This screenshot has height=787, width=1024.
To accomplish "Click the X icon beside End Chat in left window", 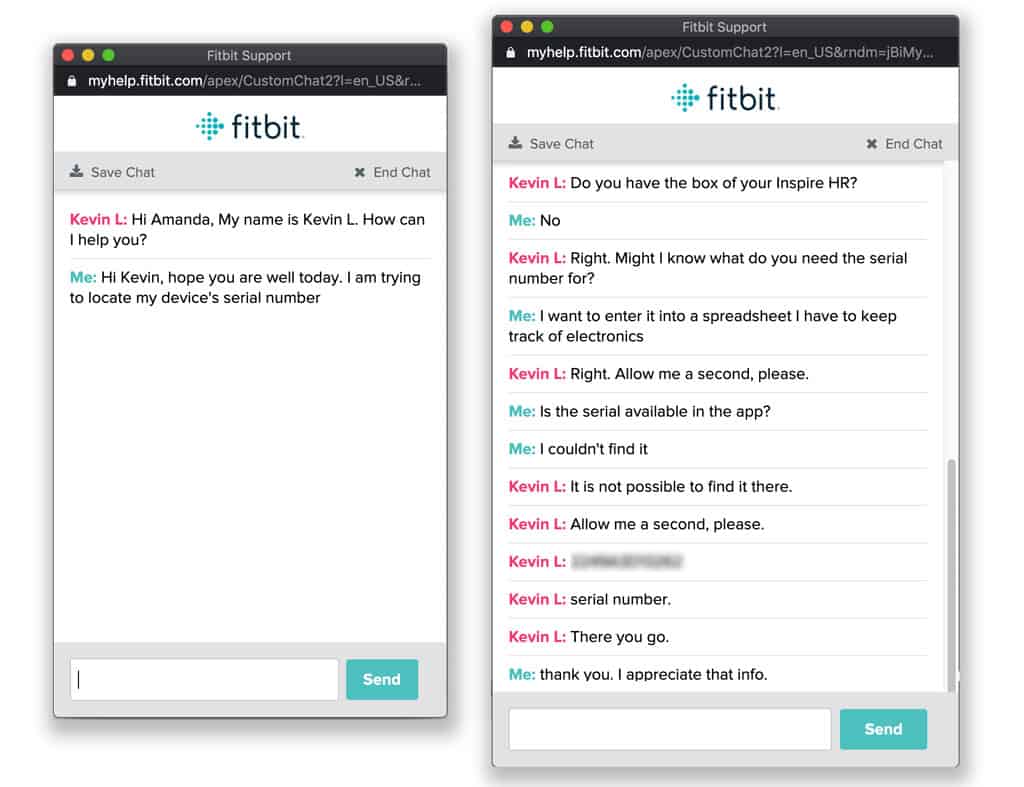I will pos(360,172).
